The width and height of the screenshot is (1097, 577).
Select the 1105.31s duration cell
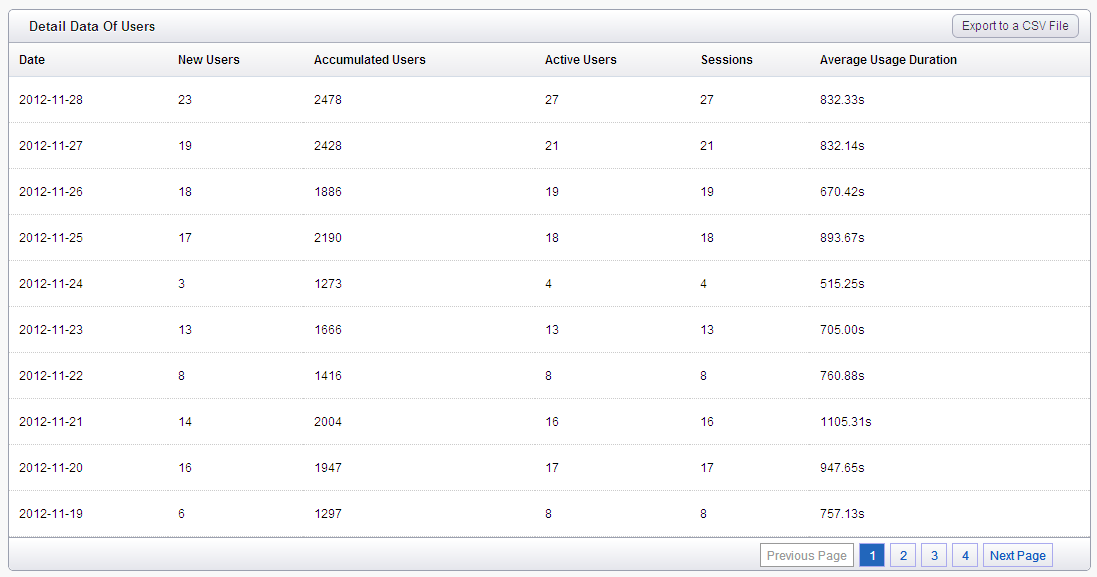[x=846, y=422]
